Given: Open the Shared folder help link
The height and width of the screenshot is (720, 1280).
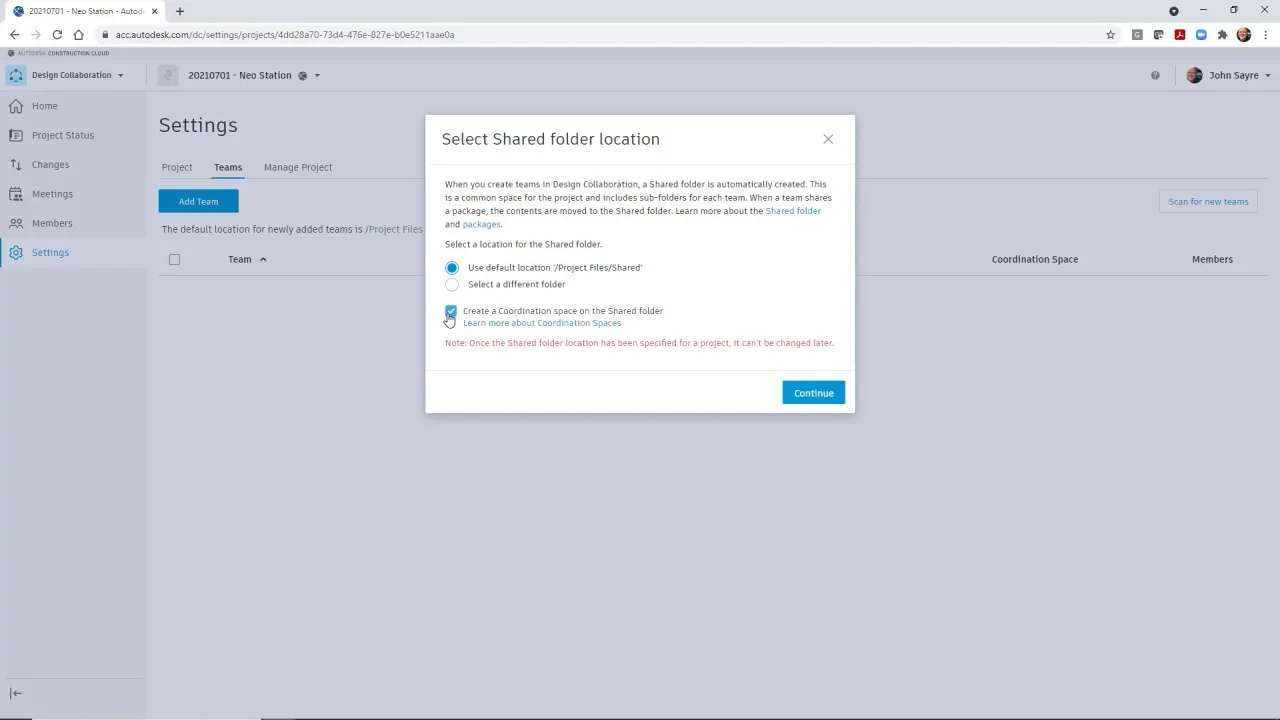Looking at the screenshot, I should coord(793,211).
